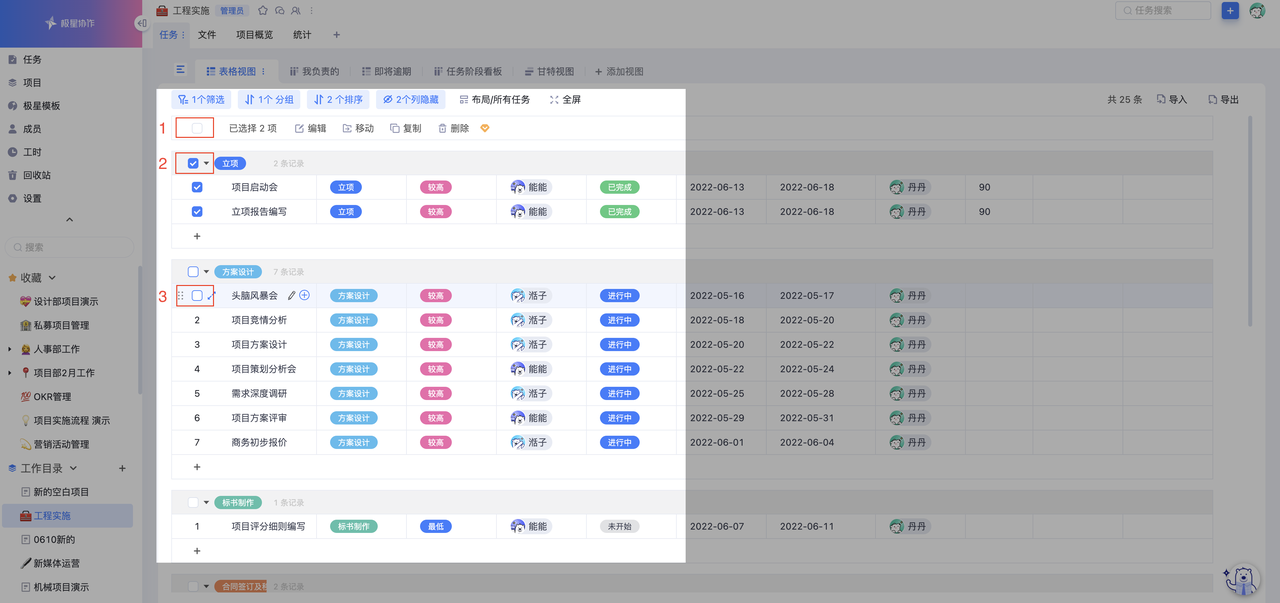Collapse the 立项 group arrow
The width and height of the screenshot is (1280, 603).
tap(207, 163)
